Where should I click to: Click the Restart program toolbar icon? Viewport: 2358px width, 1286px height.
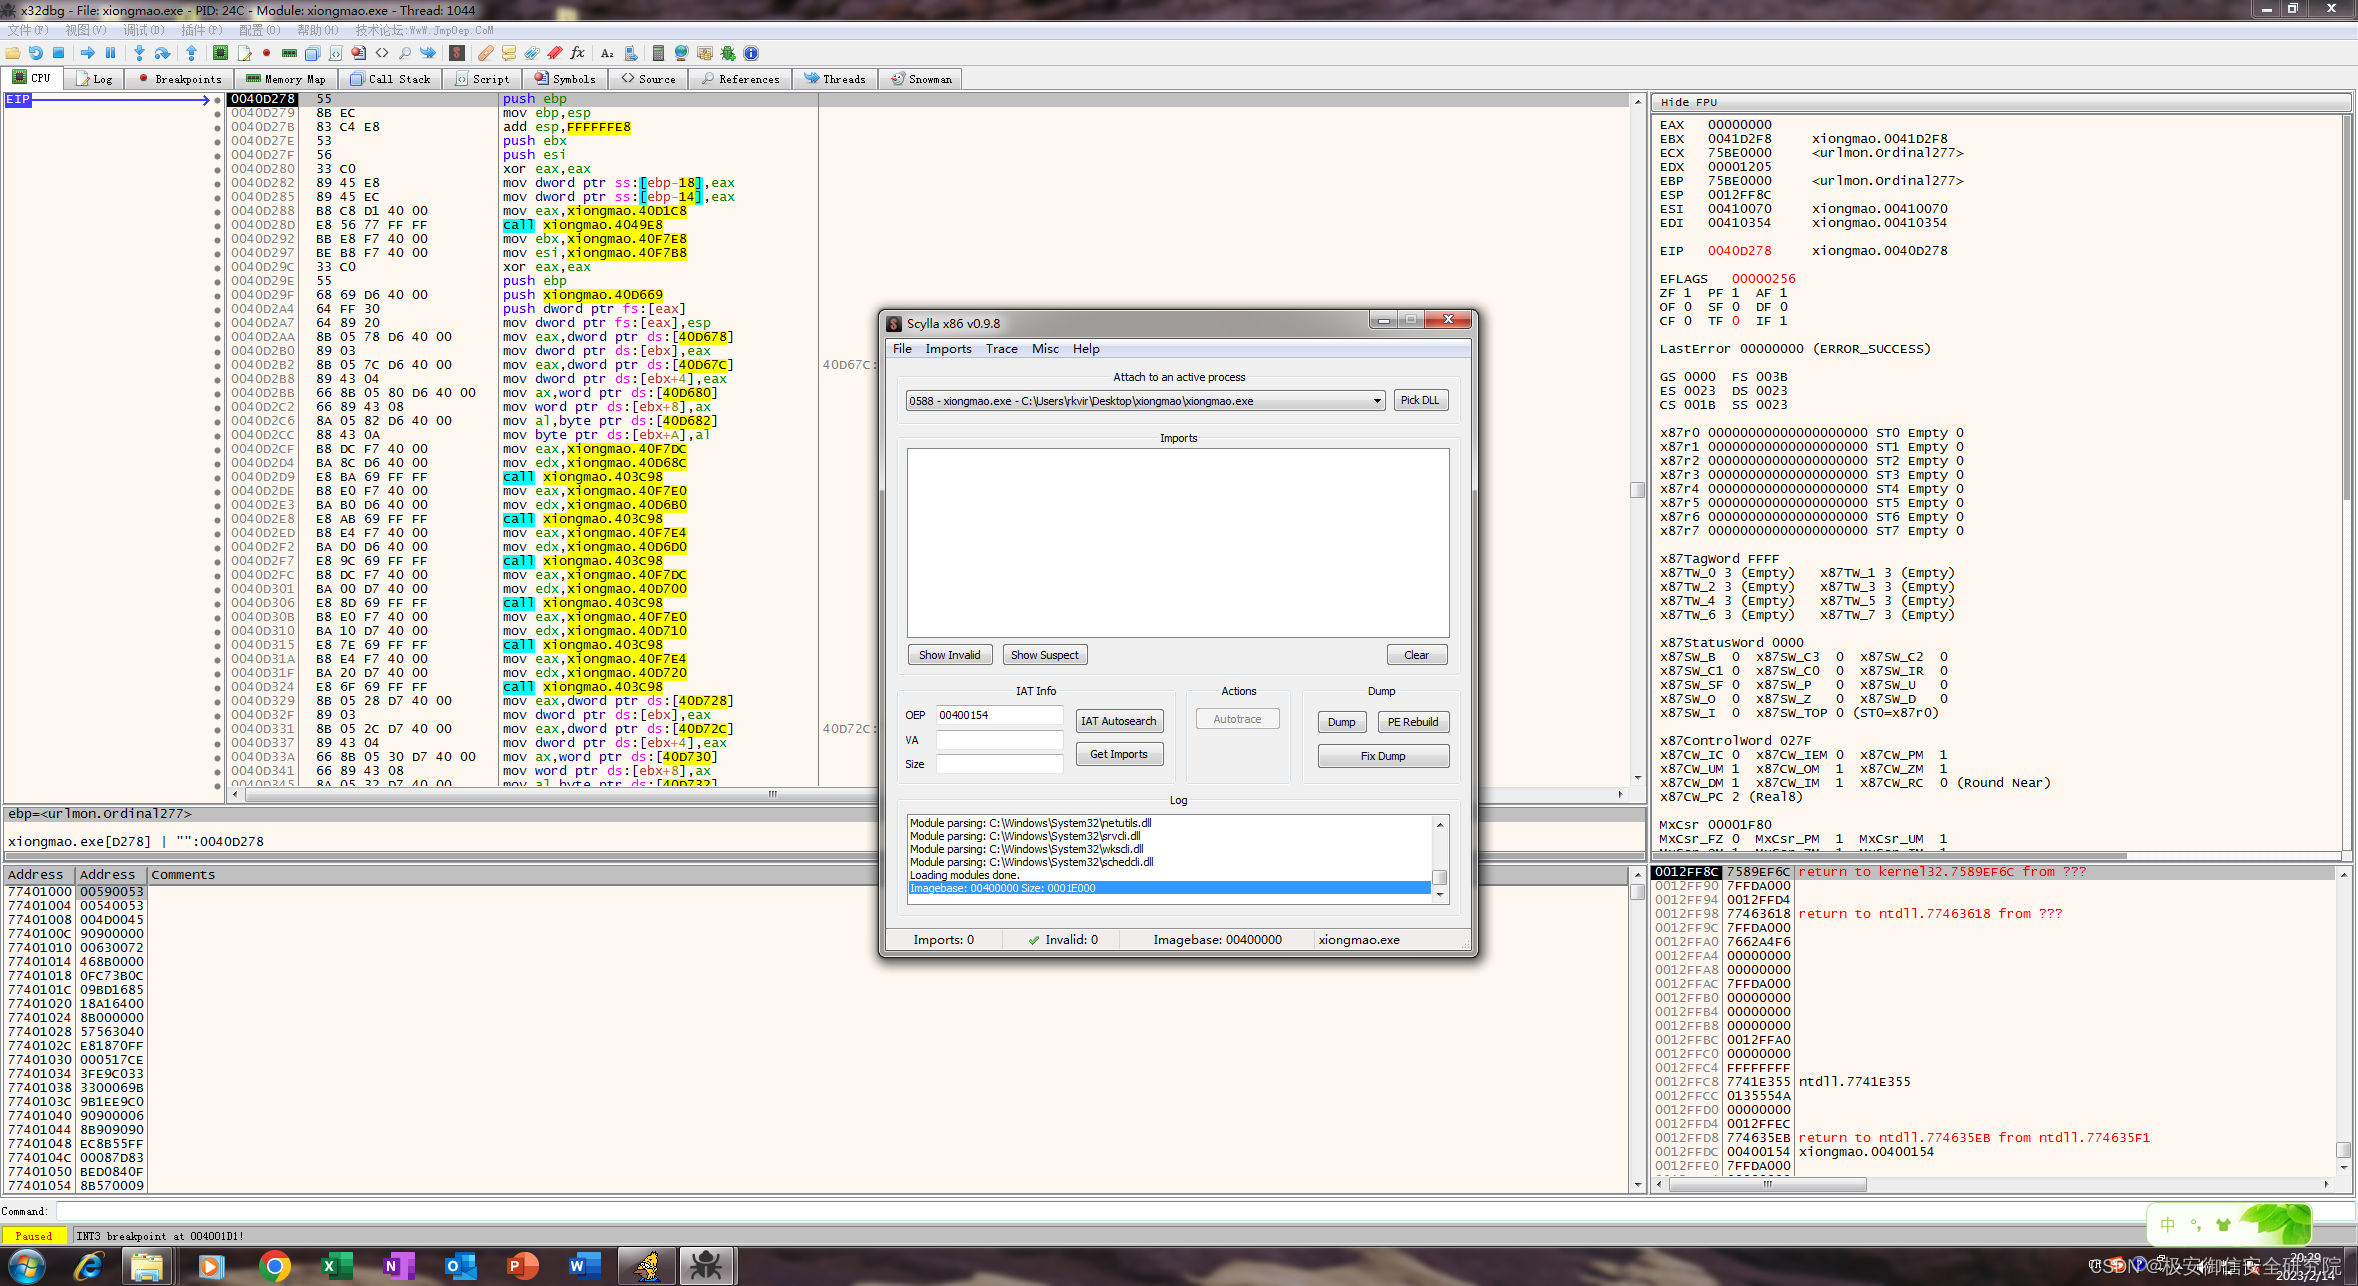click(x=36, y=53)
